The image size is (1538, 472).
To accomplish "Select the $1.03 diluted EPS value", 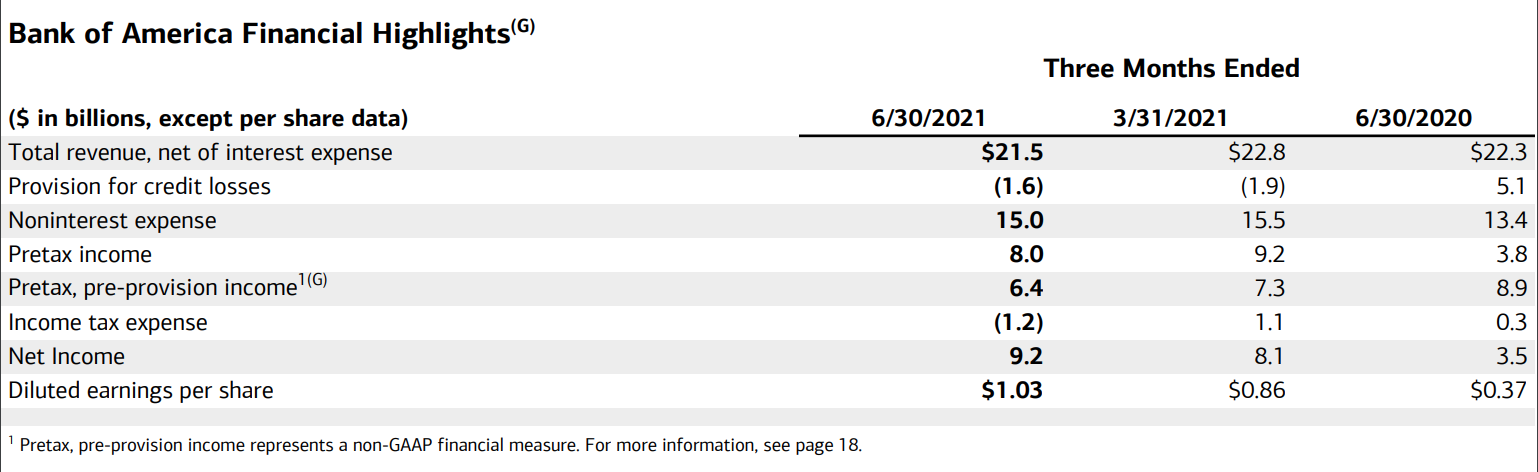I will tap(1012, 390).
